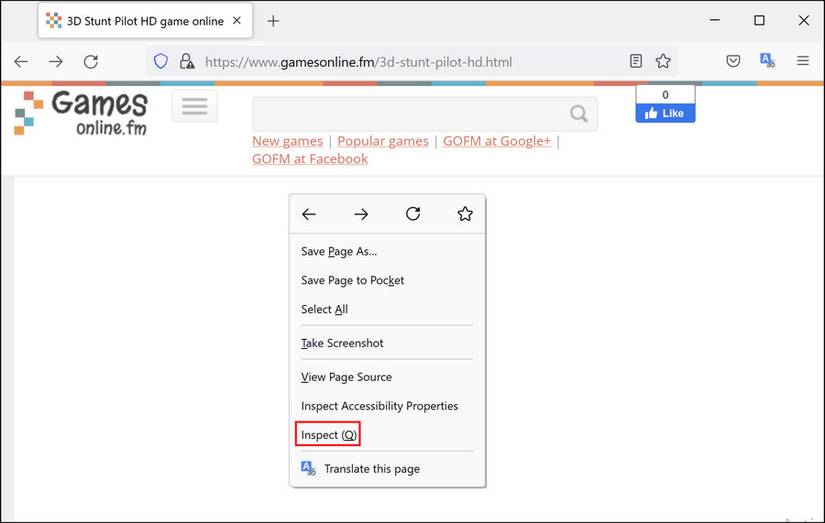The width and height of the screenshot is (825, 523).
Task: Click the padlock site information icon
Action: coord(187,62)
